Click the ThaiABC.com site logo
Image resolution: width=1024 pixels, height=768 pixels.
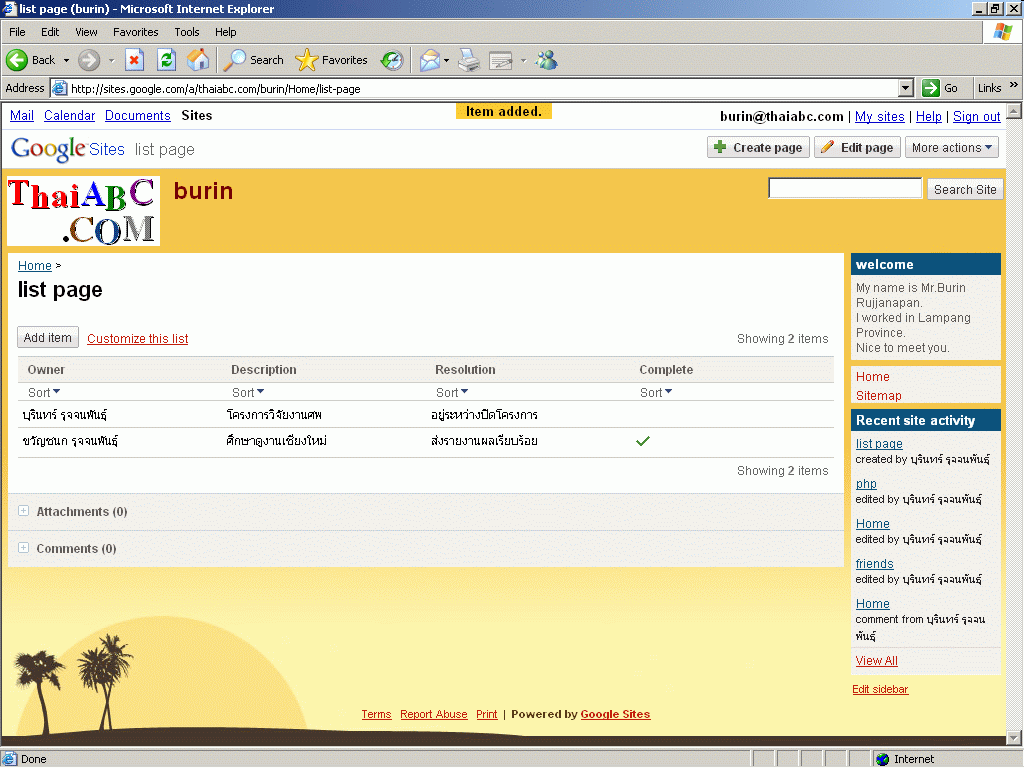[83, 211]
